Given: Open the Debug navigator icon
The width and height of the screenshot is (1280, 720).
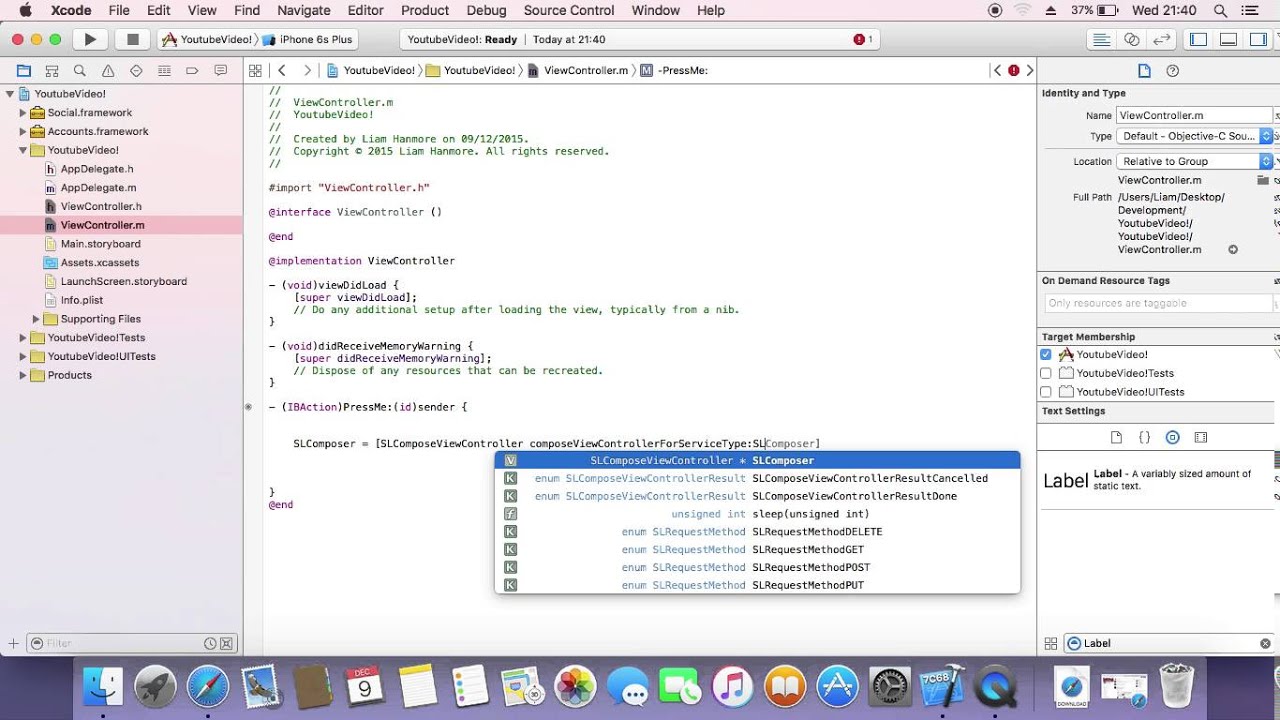Looking at the screenshot, I should [164, 71].
